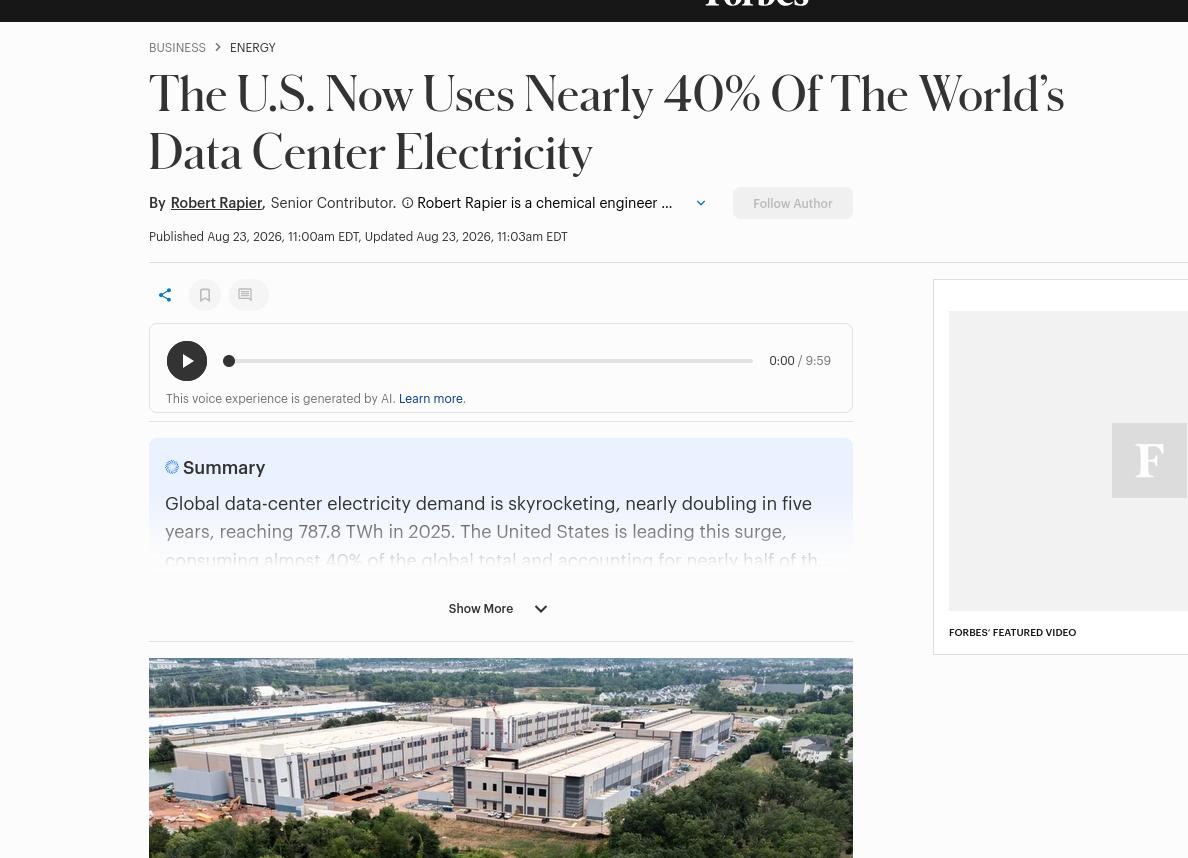Viewport: 1188px width, 858px height.
Task: Click the audio progress slider track
Action: click(x=488, y=361)
